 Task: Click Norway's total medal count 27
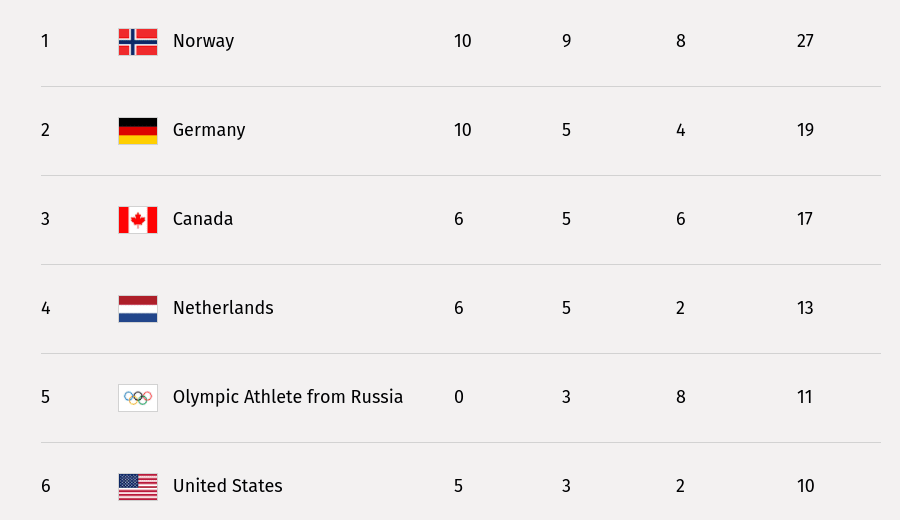click(805, 41)
